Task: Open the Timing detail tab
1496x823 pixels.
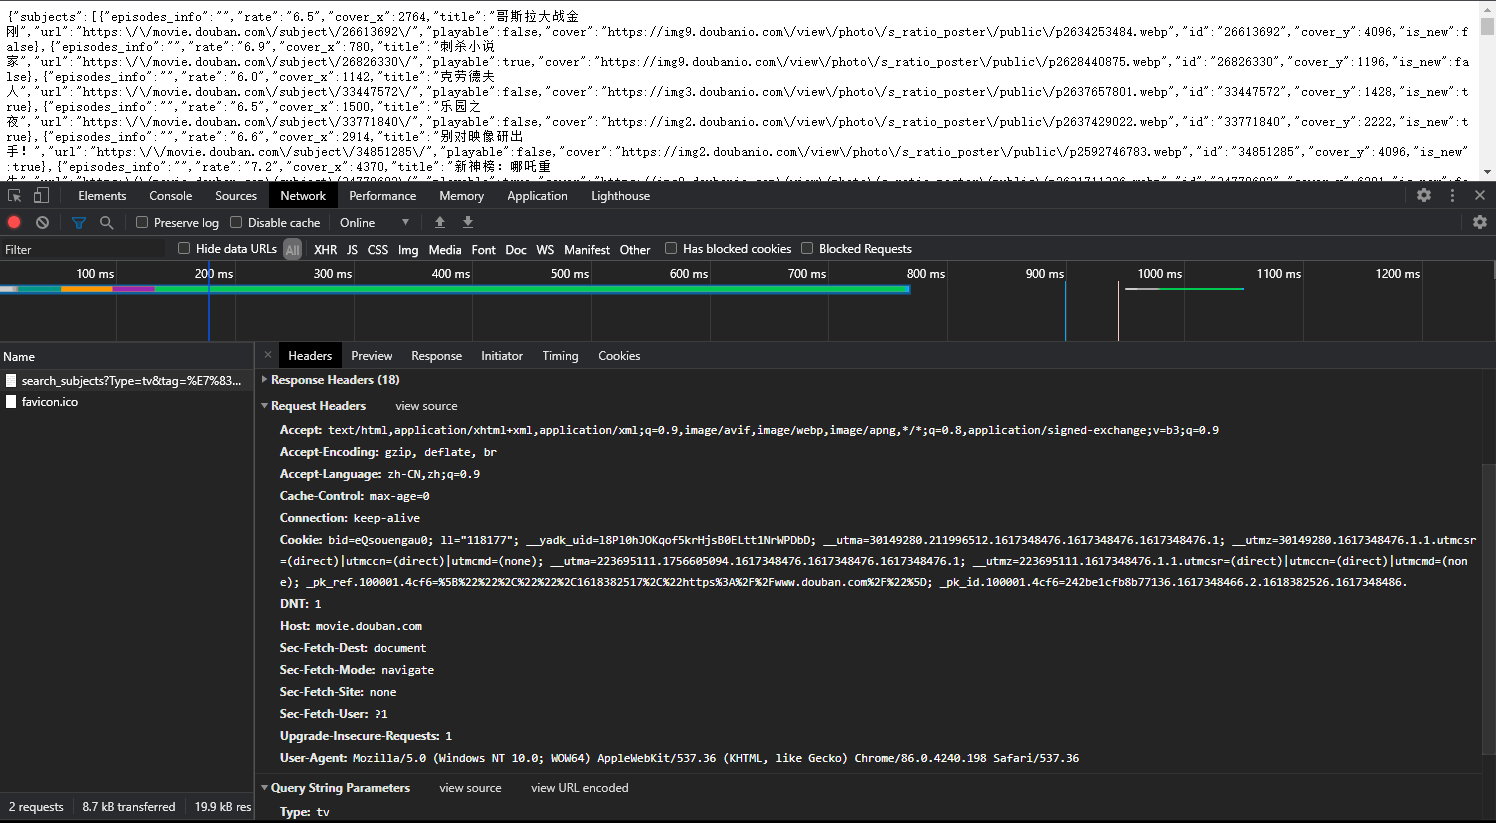Action: [x=560, y=356]
